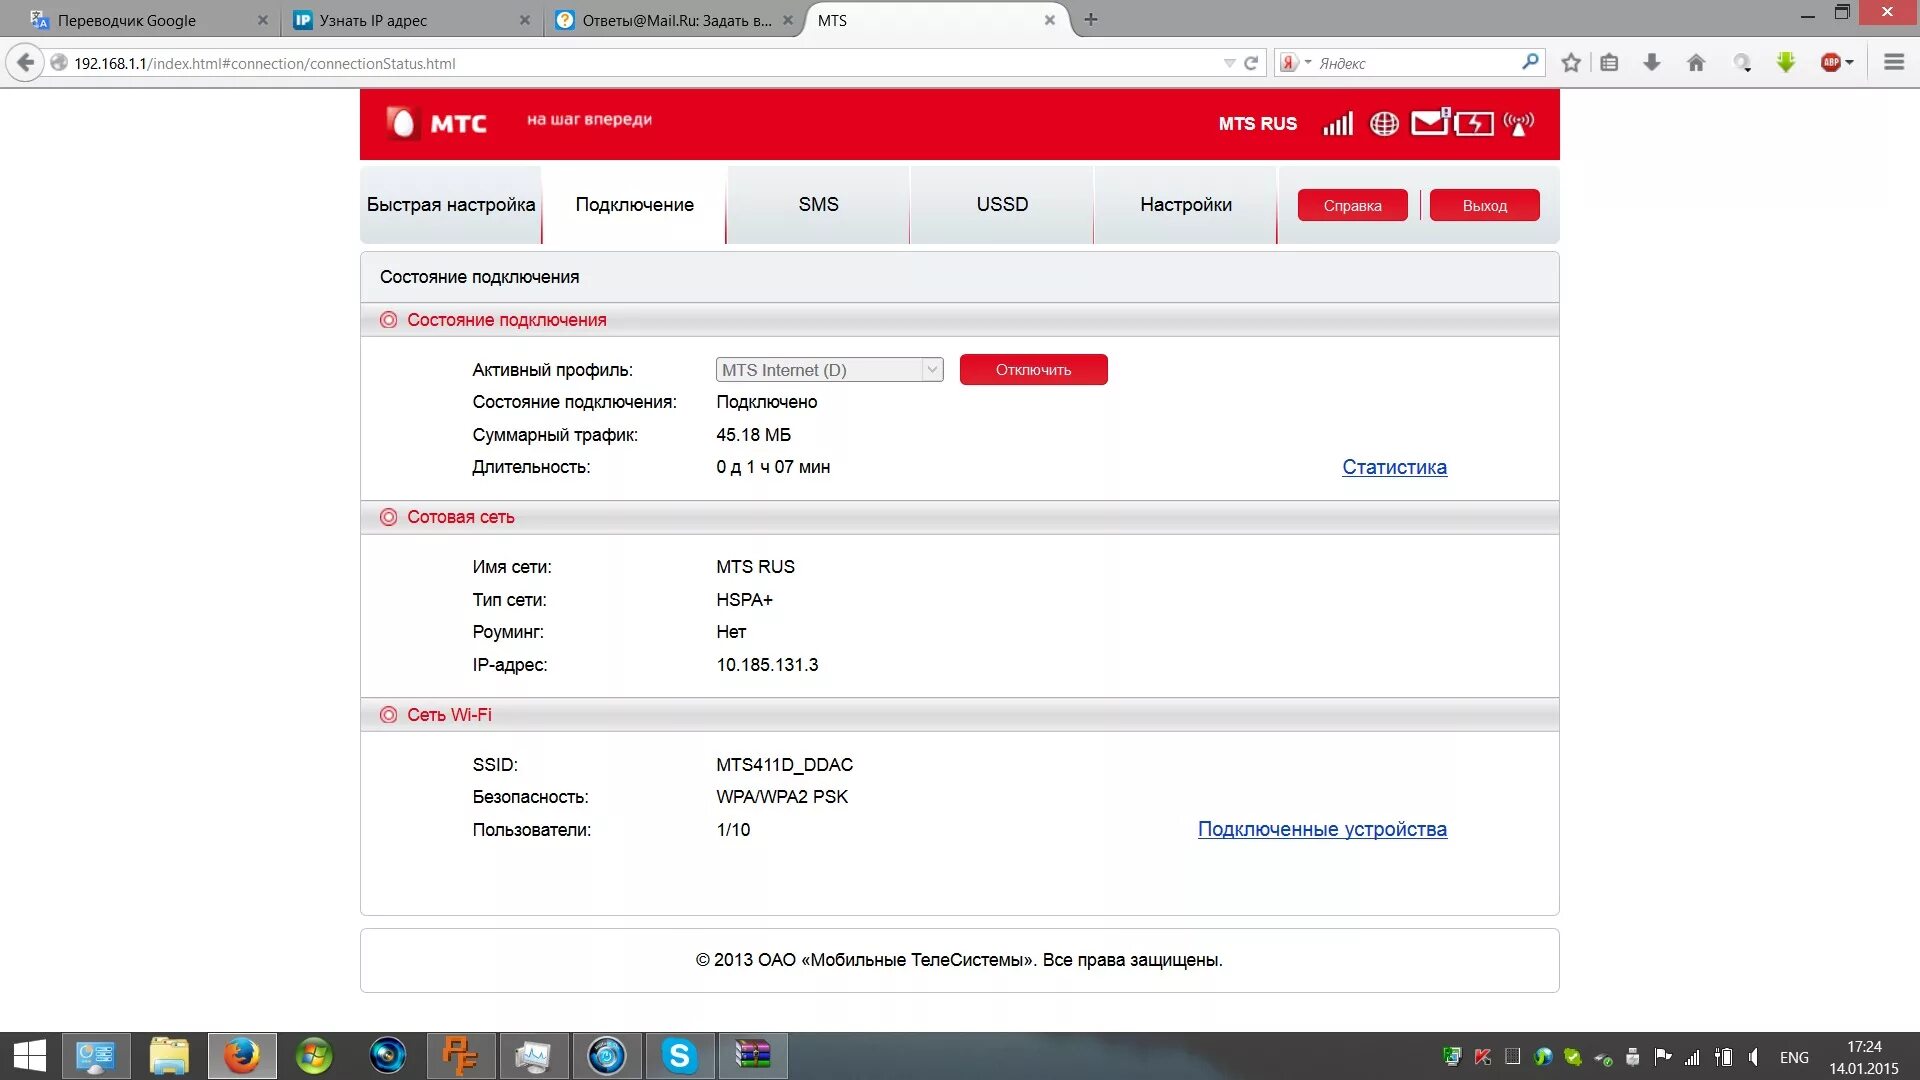This screenshot has width=1920, height=1080.
Task: Click the Справка button
Action: (1352, 205)
